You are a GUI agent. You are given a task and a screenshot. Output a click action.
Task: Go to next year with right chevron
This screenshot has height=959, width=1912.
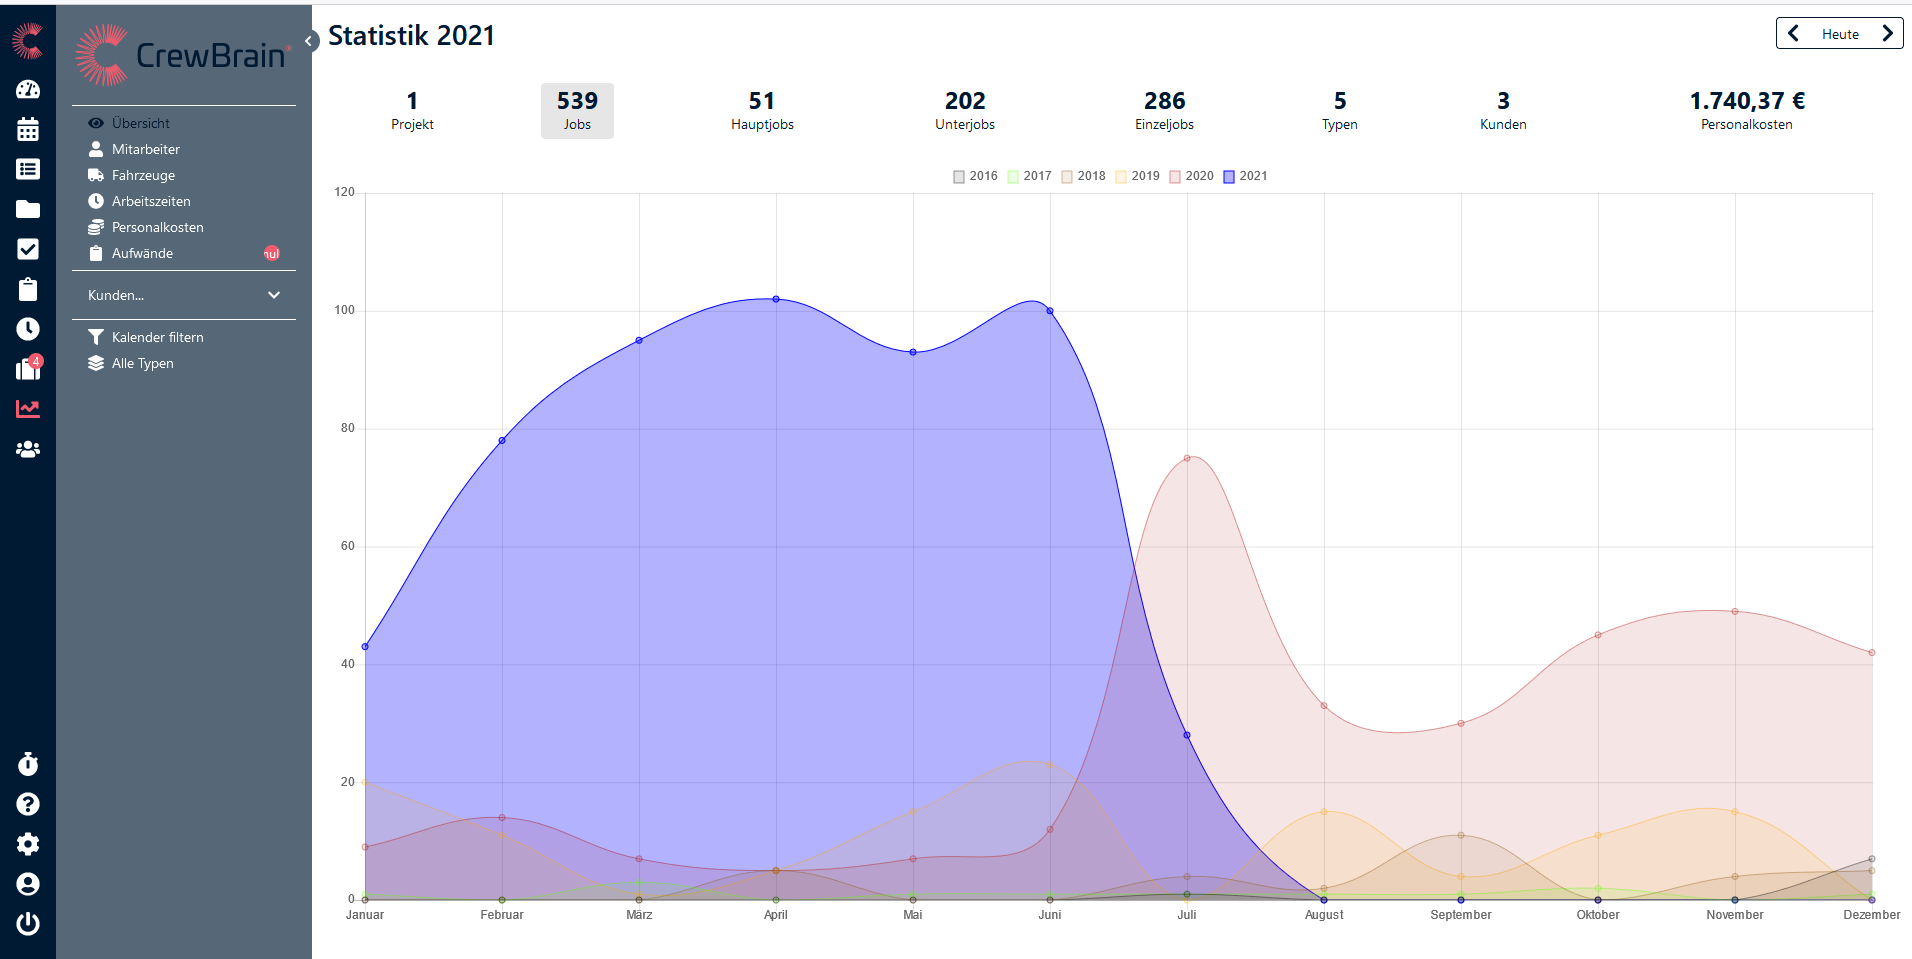1887,33
